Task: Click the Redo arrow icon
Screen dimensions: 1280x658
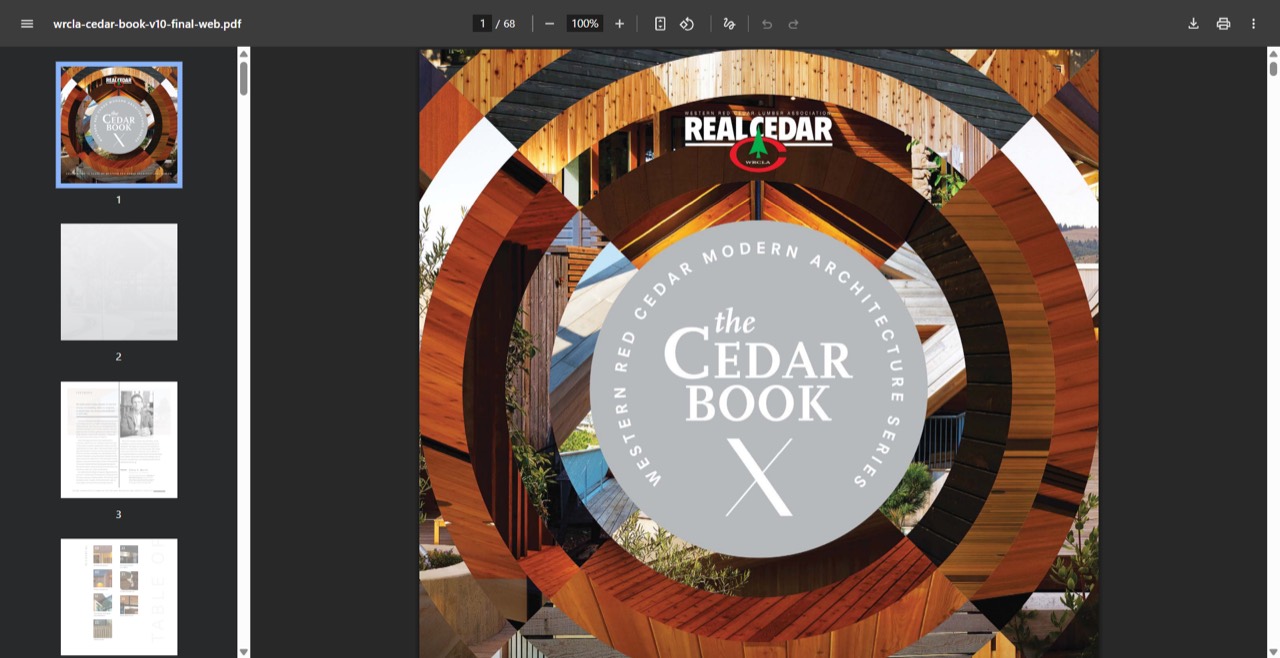Action: click(794, 24)
